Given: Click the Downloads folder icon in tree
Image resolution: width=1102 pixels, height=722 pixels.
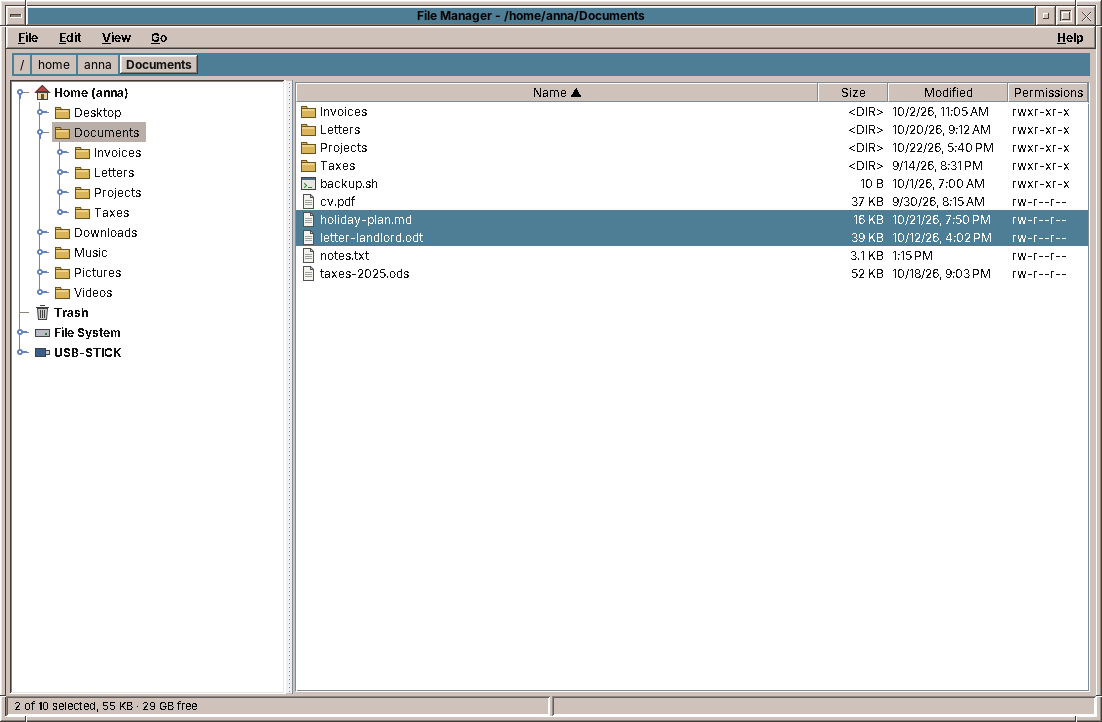Looking at the screenshot, I should click(63, 233).
